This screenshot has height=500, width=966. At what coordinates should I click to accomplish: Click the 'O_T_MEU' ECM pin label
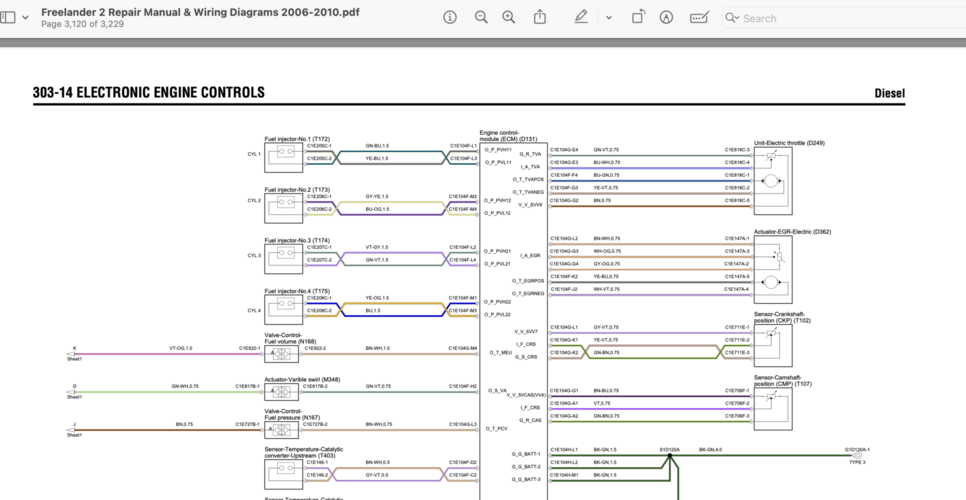click(x=501, y=352)
